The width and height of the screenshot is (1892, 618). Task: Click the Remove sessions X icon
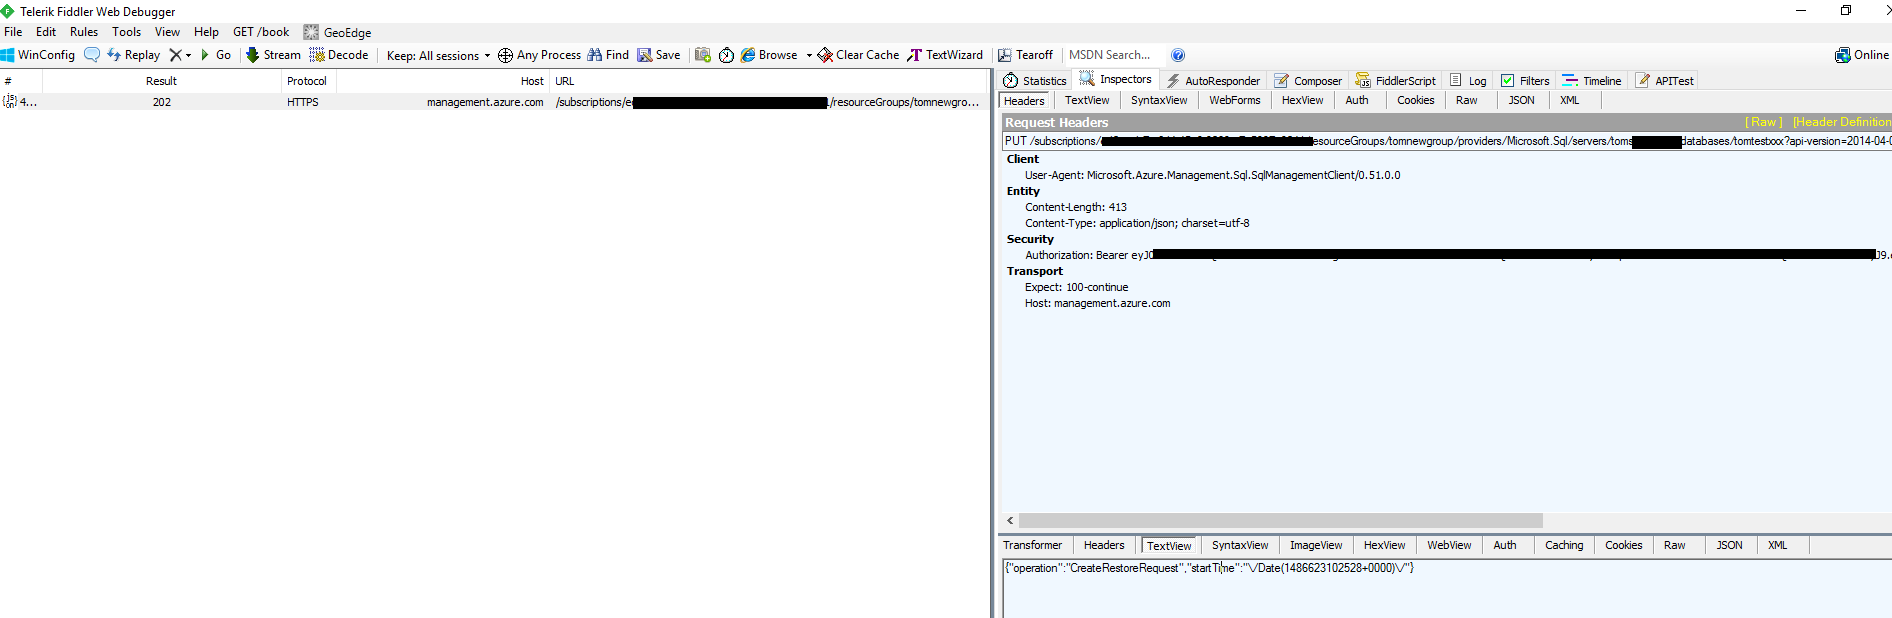click(x=175, y=55)
